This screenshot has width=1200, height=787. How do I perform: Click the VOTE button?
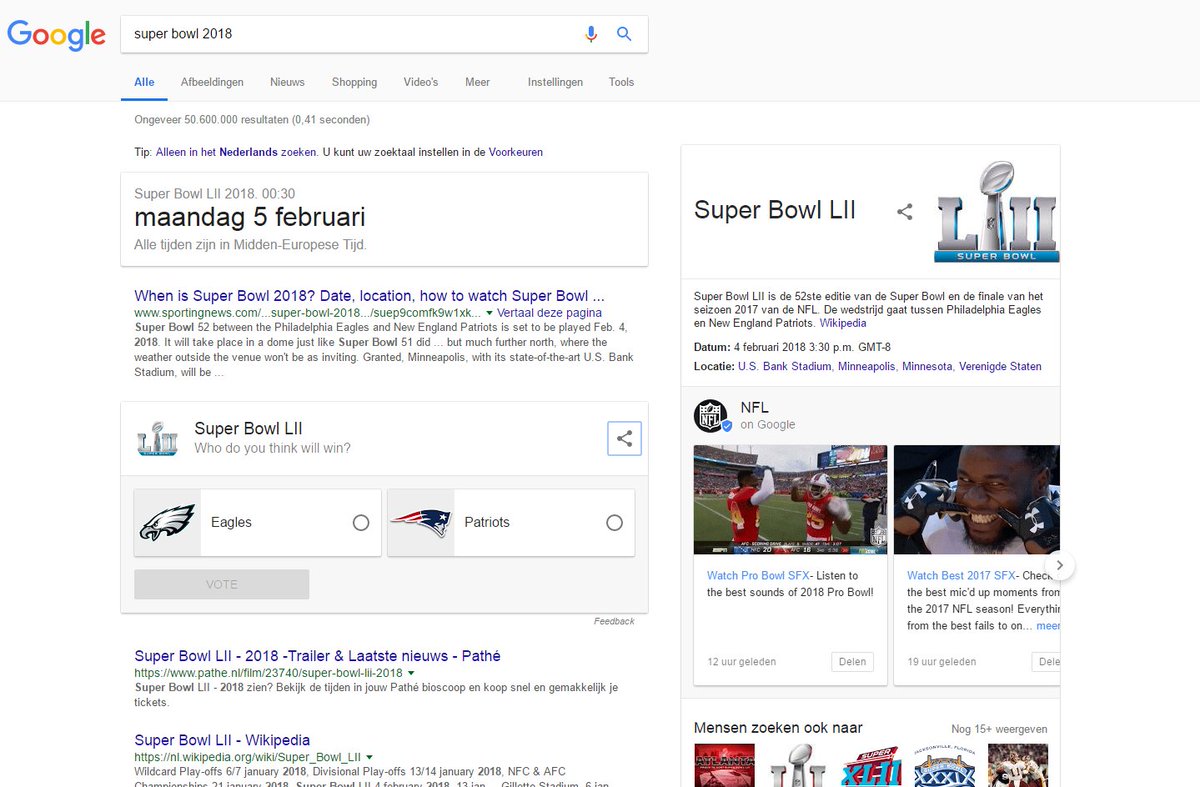tap(221, 584)
